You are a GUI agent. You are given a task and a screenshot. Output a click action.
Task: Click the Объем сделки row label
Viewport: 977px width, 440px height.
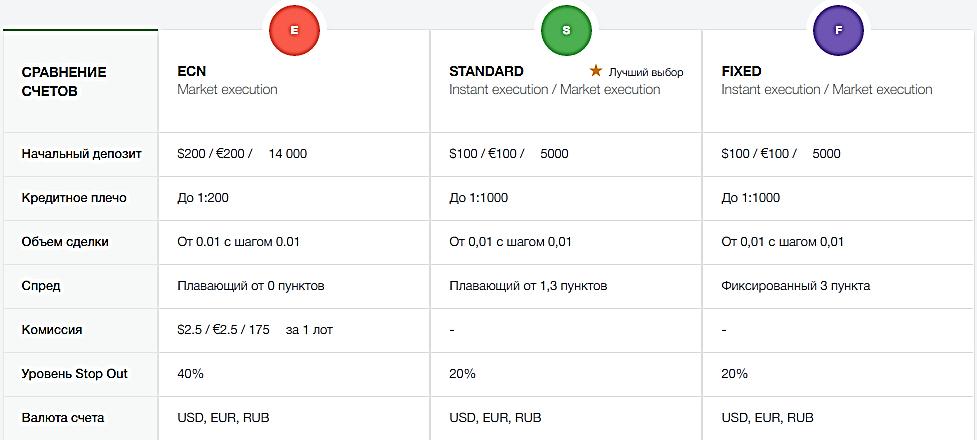coord(65,242)
